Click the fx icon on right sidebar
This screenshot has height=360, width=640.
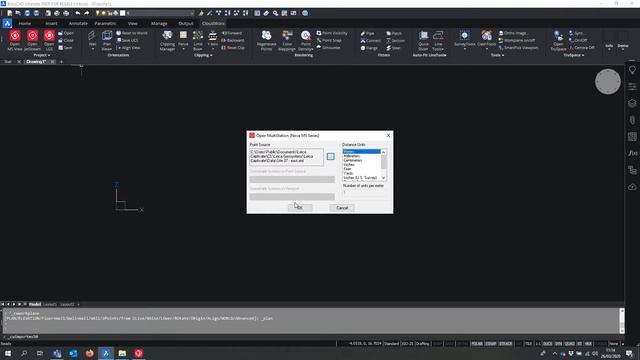632,153
